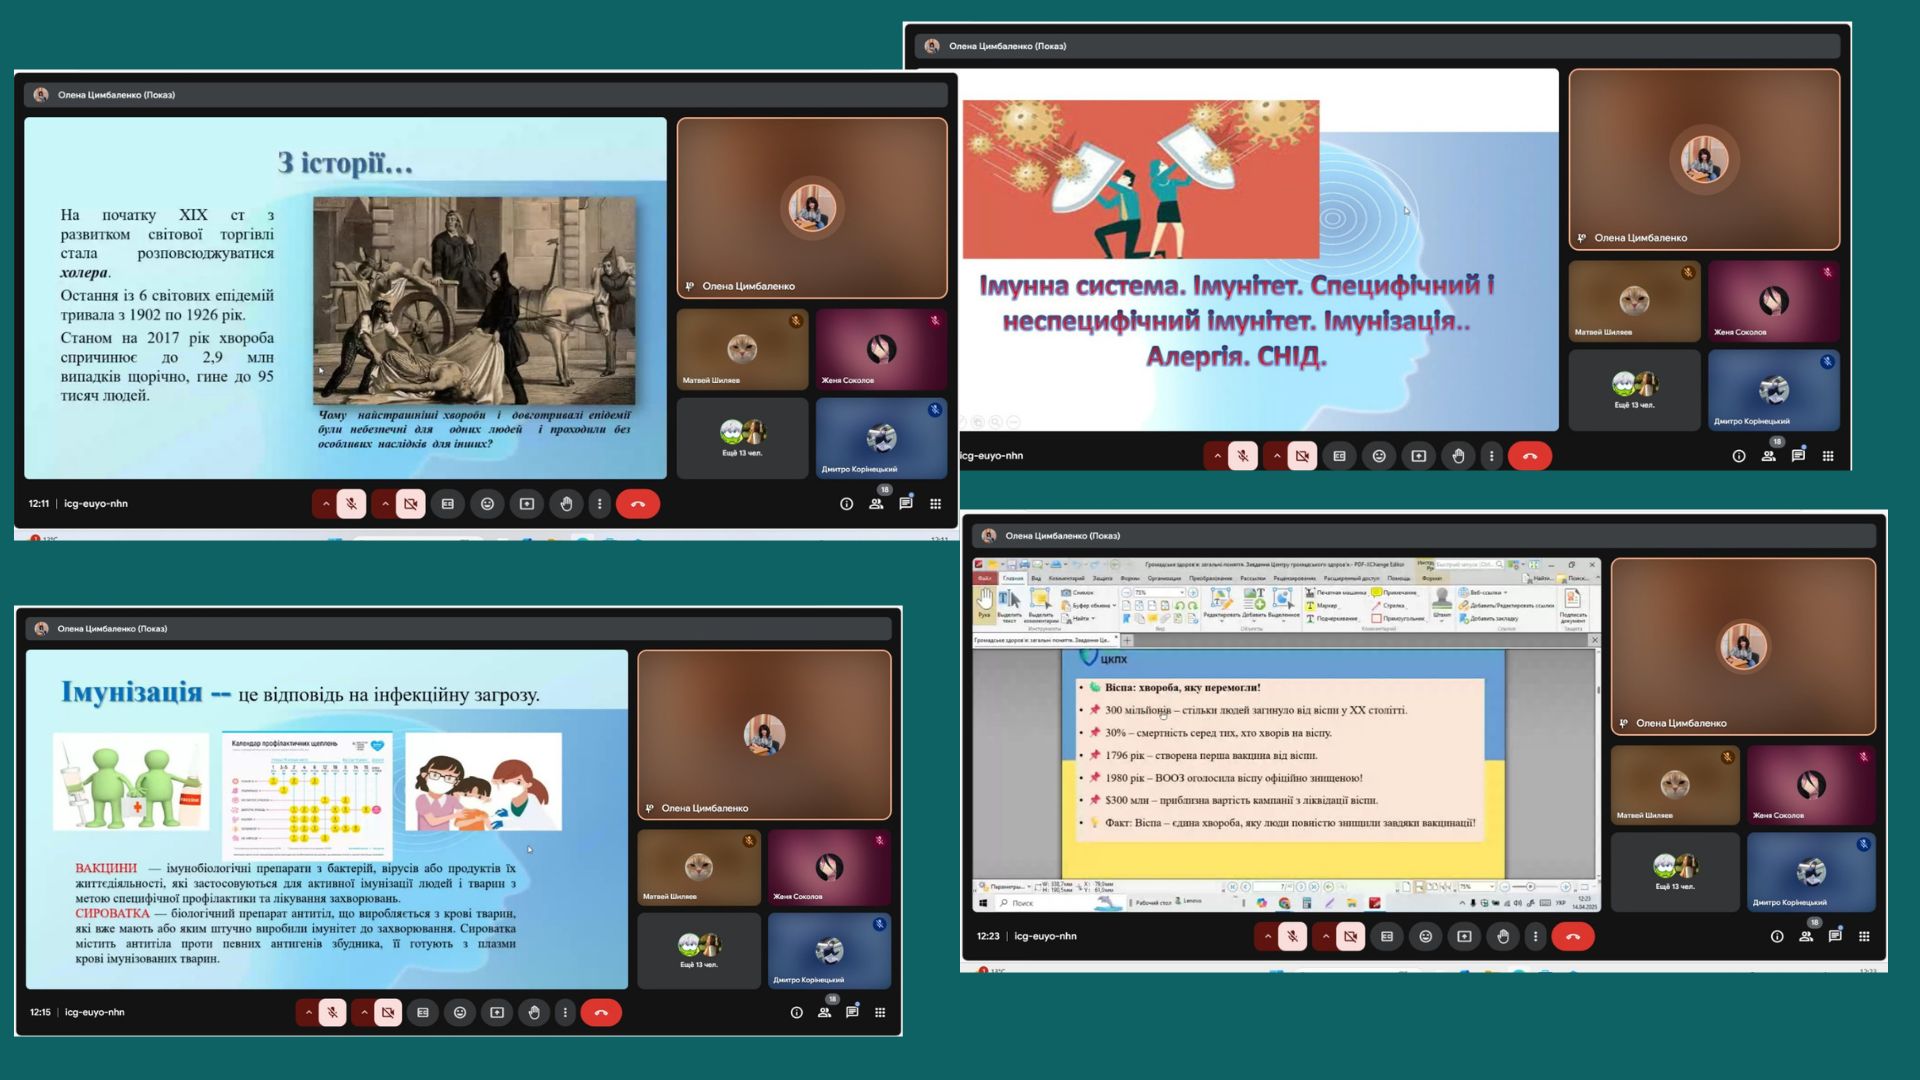Show meeting details in the 12:11 window
1920x1080 pixels.
(846, 504)
